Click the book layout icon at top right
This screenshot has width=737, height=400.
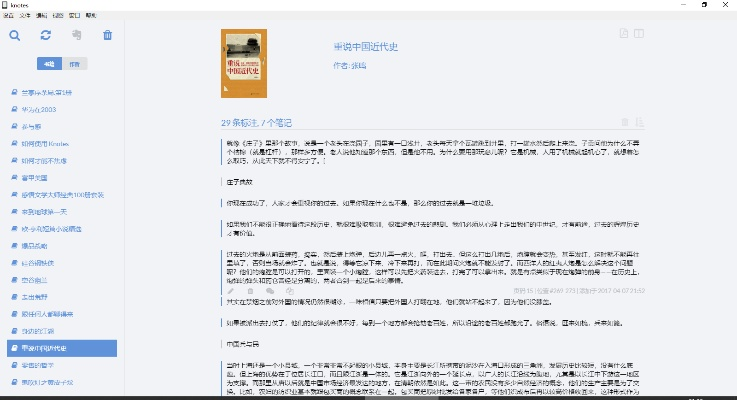pos(640,35)
